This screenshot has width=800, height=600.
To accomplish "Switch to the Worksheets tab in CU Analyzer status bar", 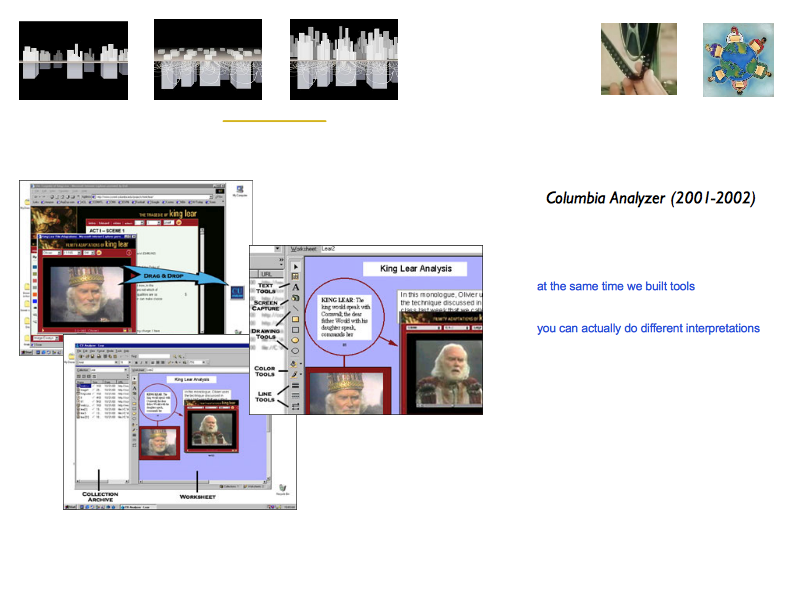I will pos(253,486).
